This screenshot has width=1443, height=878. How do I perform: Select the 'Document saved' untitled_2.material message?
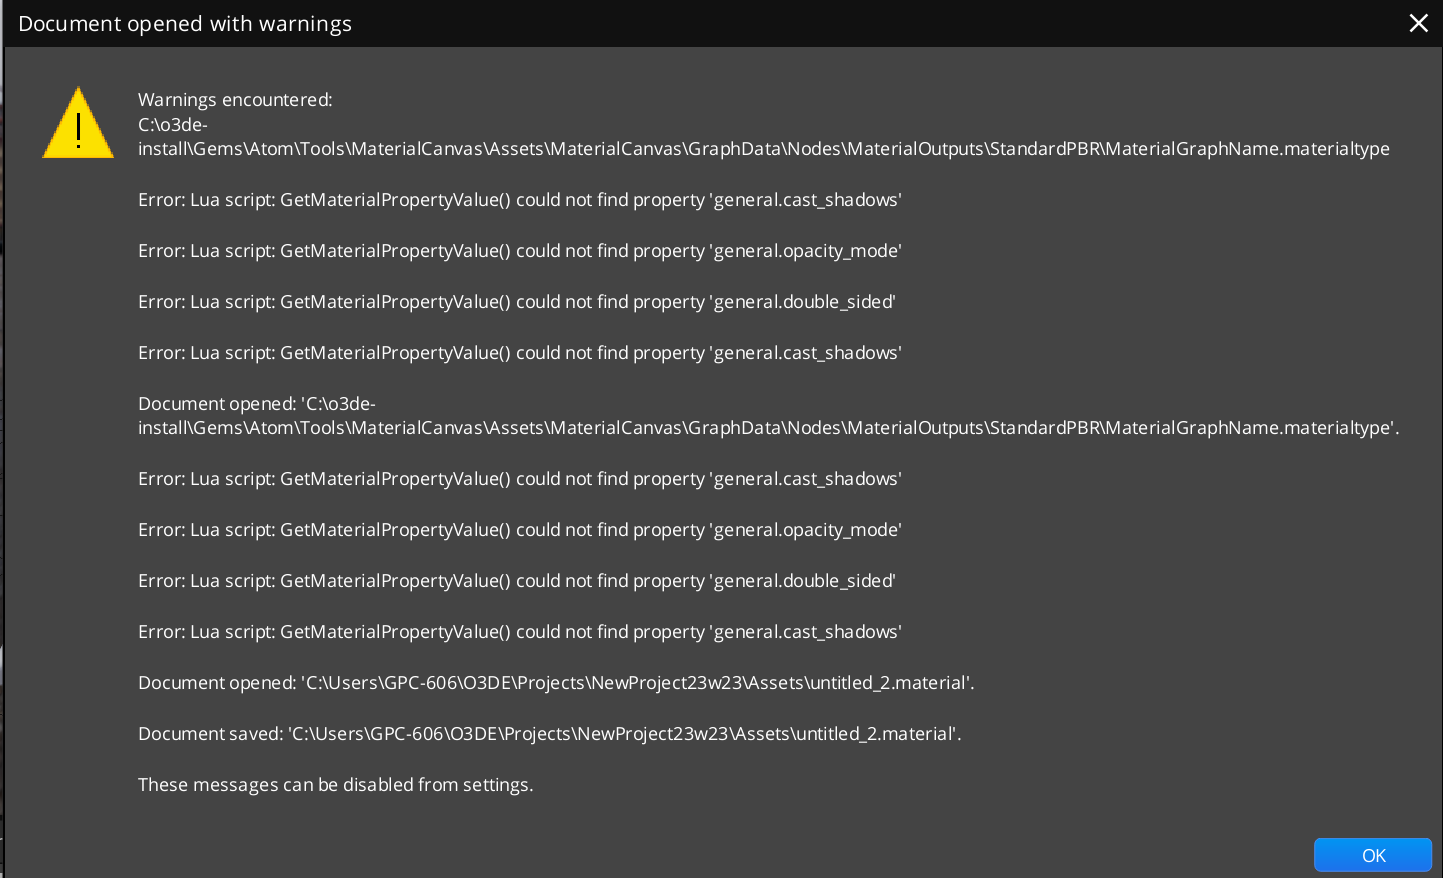click(x=550, y=733)
